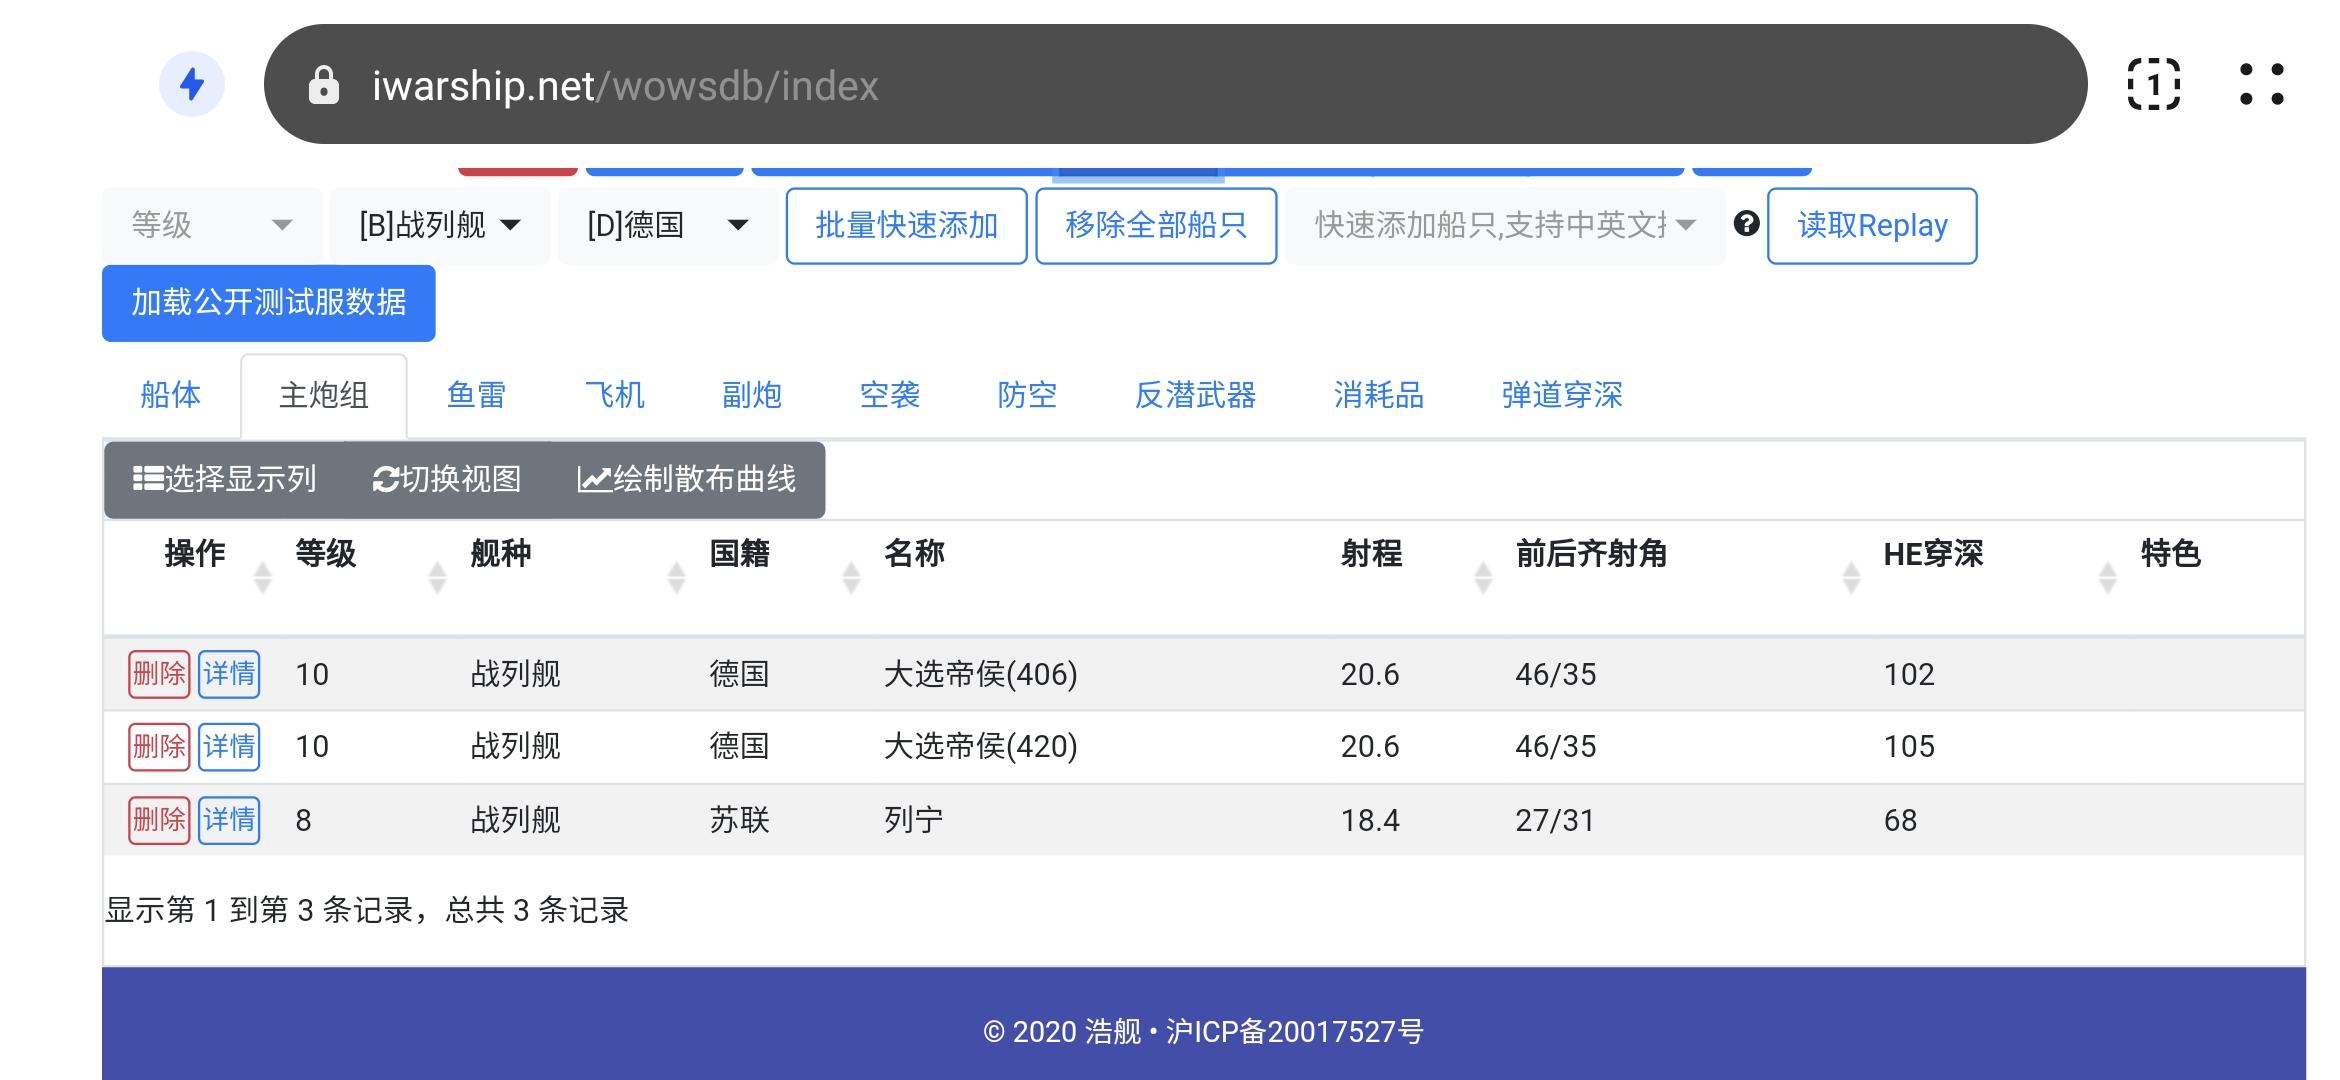The width and height of the screenshot is (2340, 1080).
Task: Click 选择显示列 column chooser
Action: [x=225, y=480]
